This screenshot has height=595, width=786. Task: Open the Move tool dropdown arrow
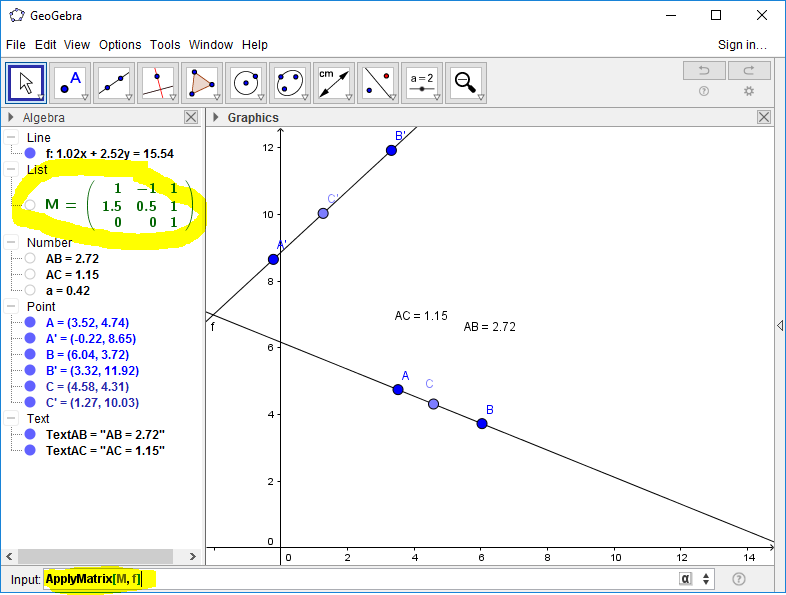pyautogui.click(x=41, y=97)
